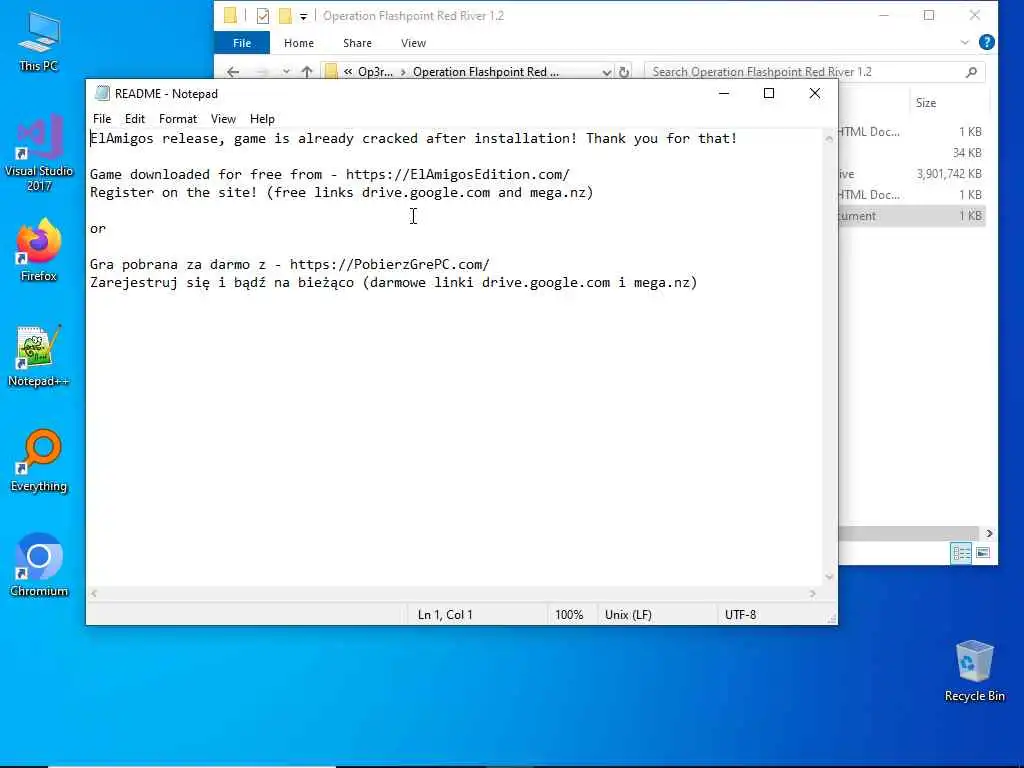Click Op3r... breadcrumb in Explorer address bar
The width and height of the screenshot is (1024, 768).
pos(376,72)
